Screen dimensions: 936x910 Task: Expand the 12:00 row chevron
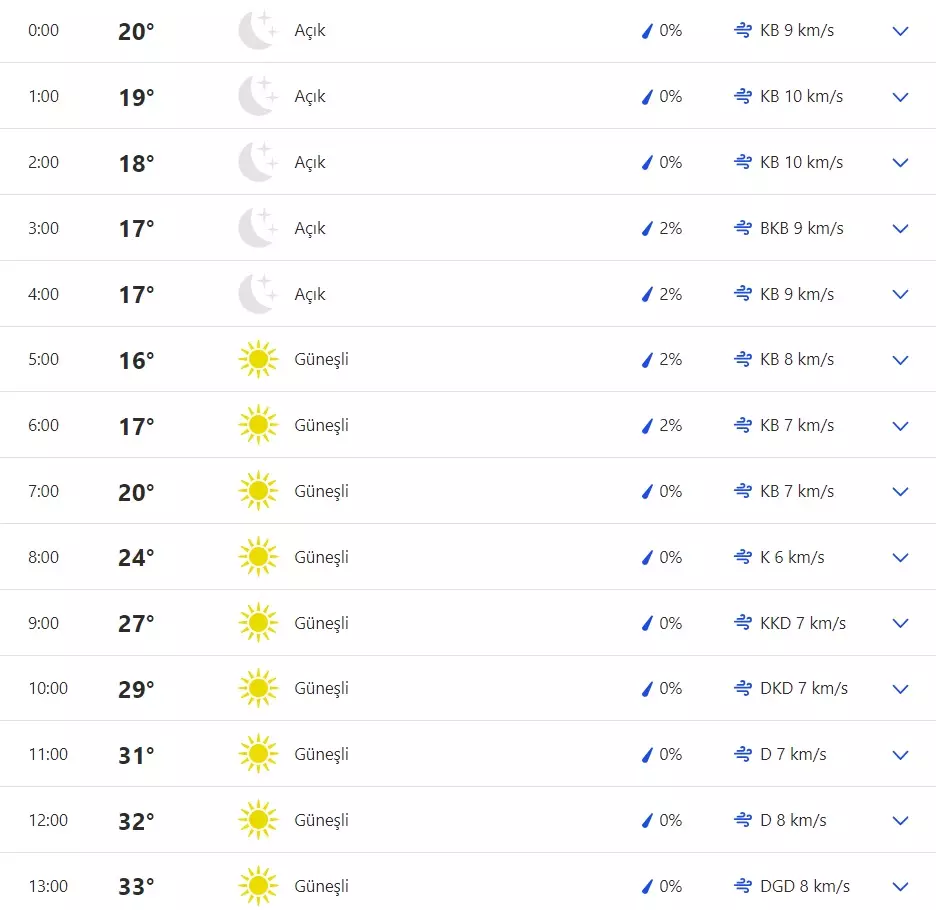point(900,821)
